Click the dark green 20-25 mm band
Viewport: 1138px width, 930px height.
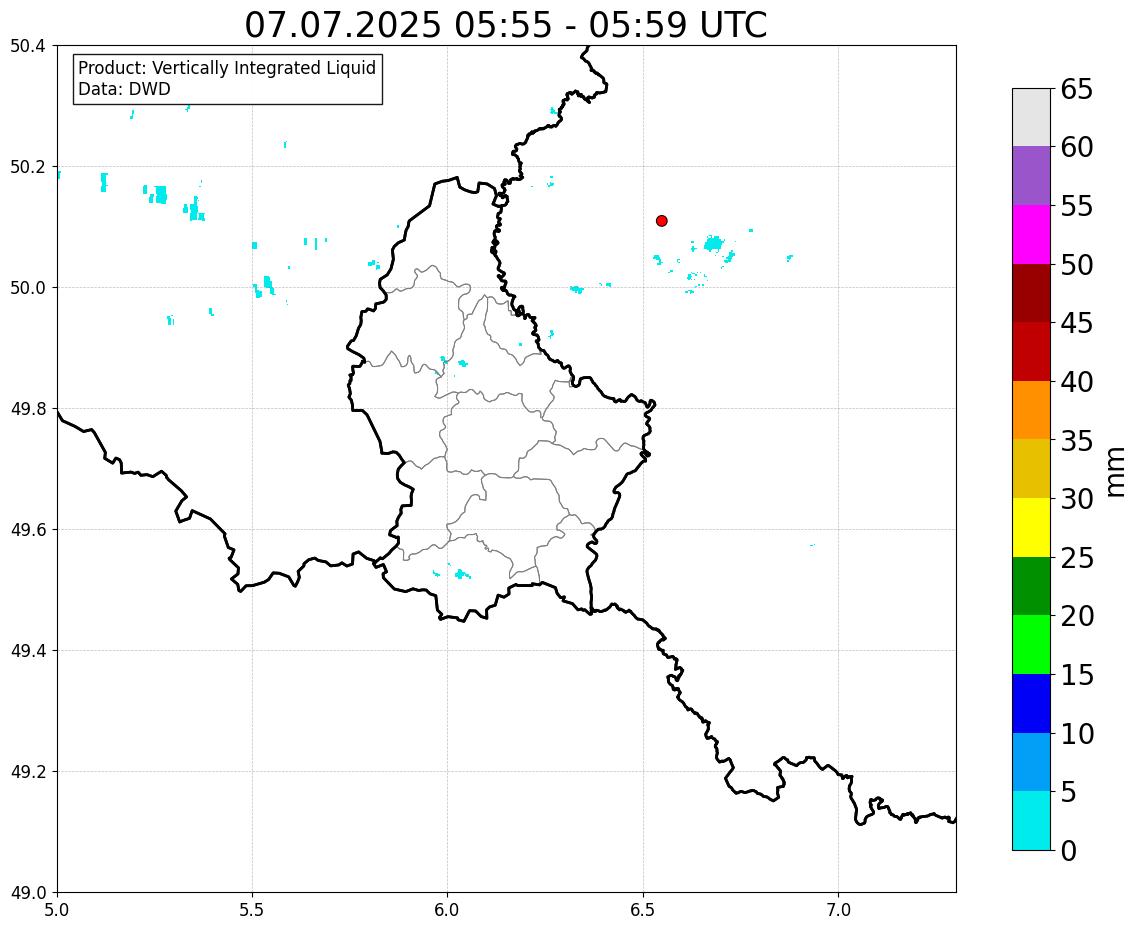pyautogui.click(x=1031, y=586)
